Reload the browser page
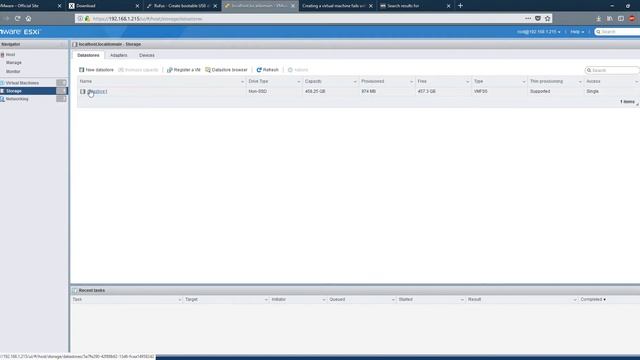 tap(18, 18)
